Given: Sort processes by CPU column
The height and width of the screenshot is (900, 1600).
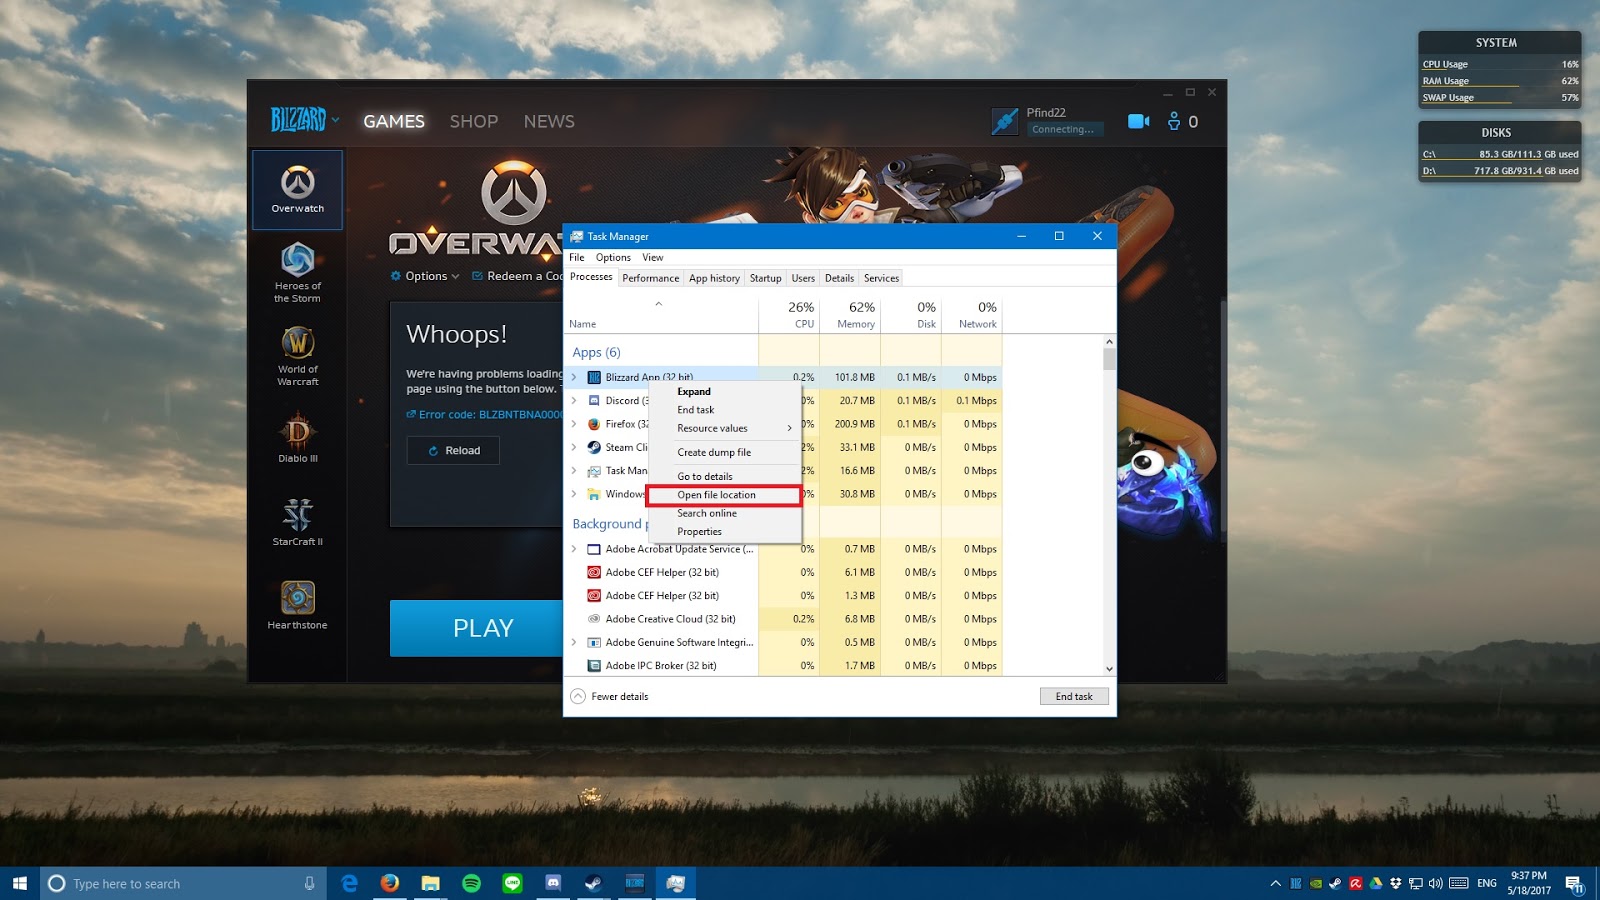Looking at the screenshot, I should coord(789,314).
